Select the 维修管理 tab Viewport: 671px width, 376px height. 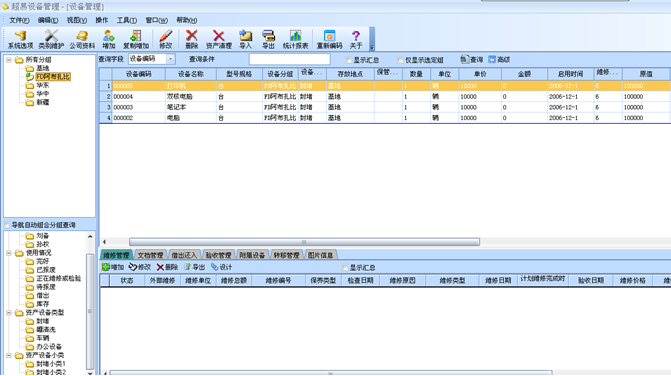tap(116, 255)
